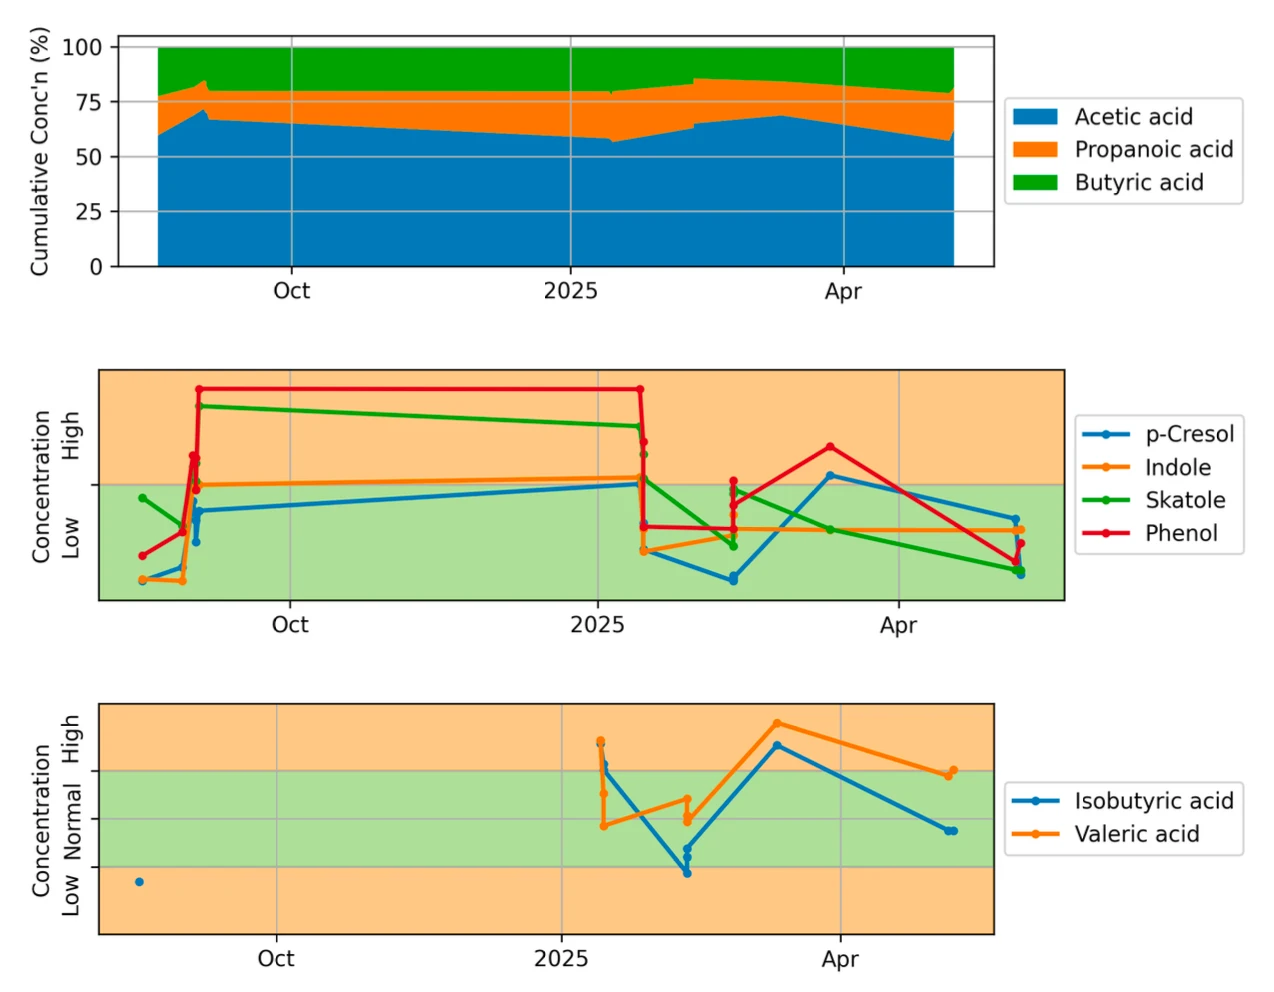Click the lowest Isobutyric acid line point
This screenshot has height=992, width=1274.
click(x=687, y=873)
